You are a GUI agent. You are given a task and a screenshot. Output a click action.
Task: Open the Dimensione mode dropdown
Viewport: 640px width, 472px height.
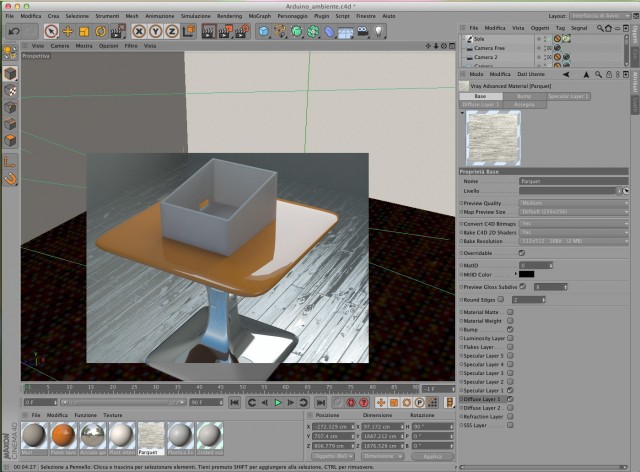pyautogui.click(x=382, y=456)
